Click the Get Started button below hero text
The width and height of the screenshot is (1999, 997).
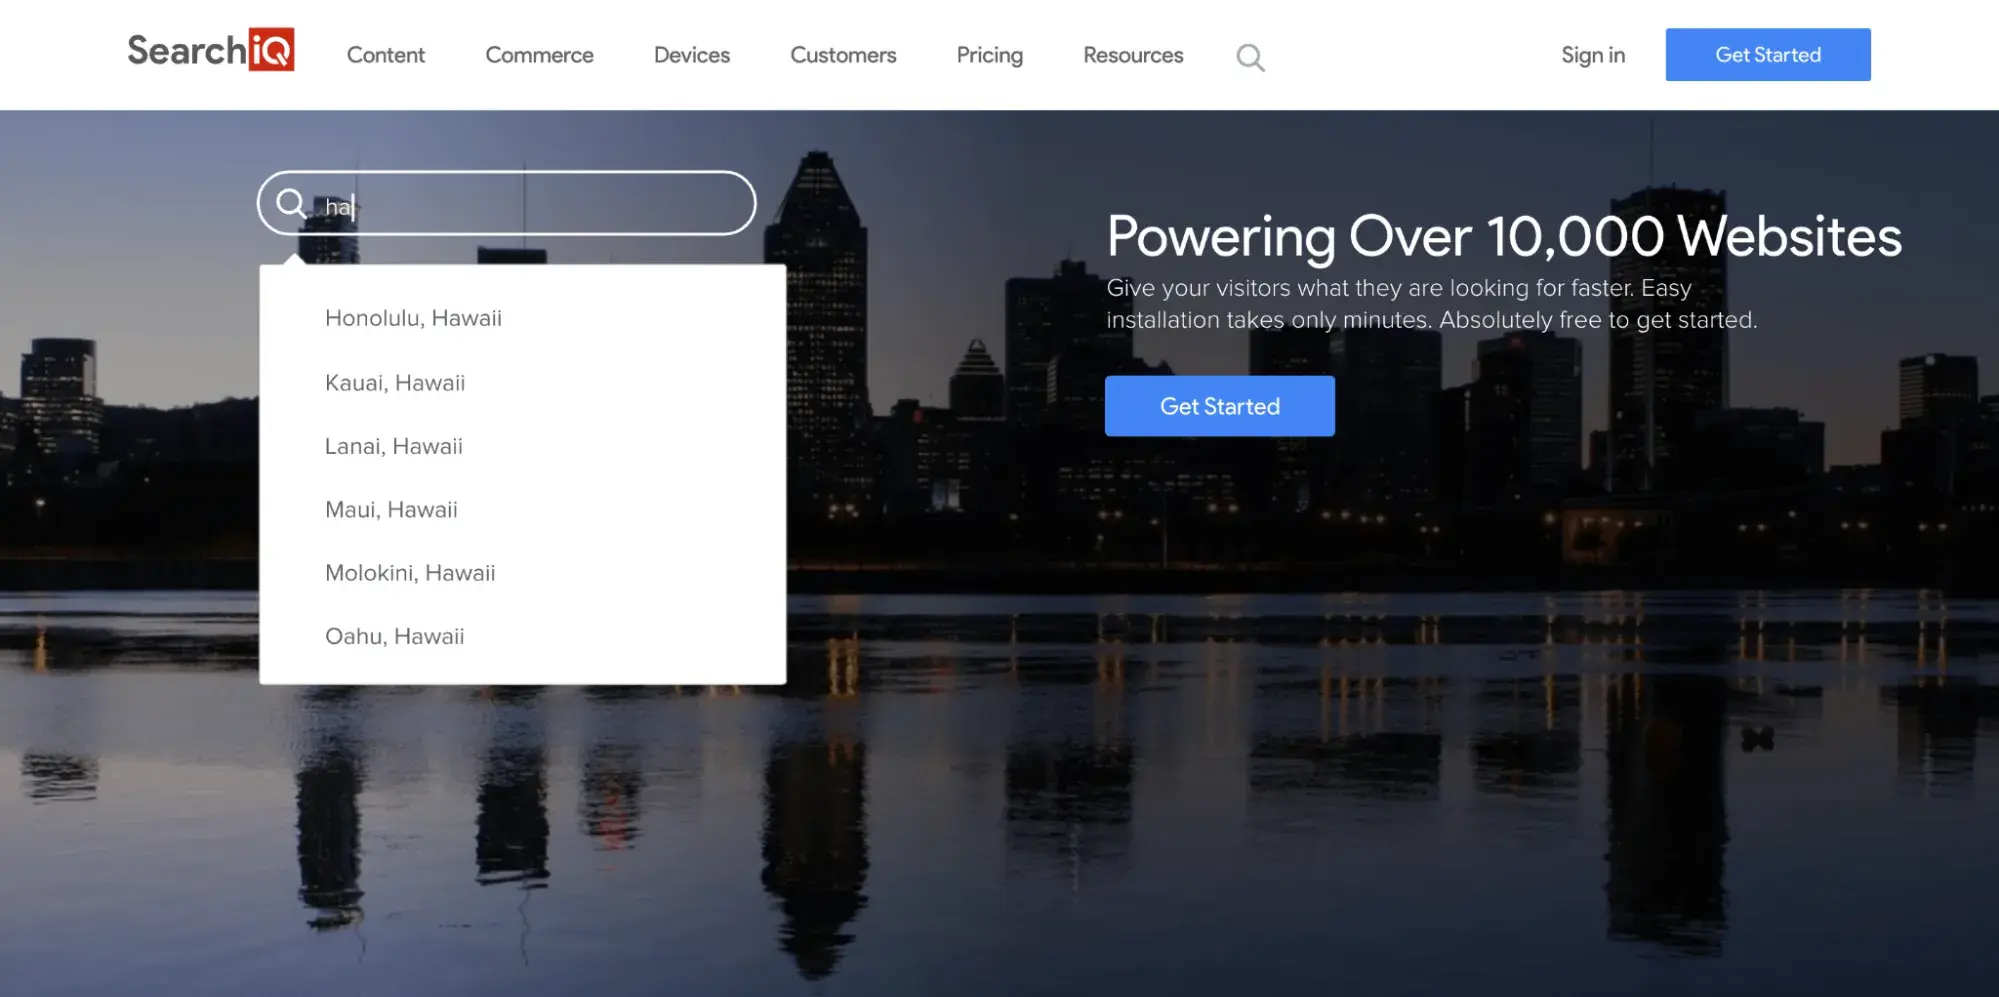1219,406
